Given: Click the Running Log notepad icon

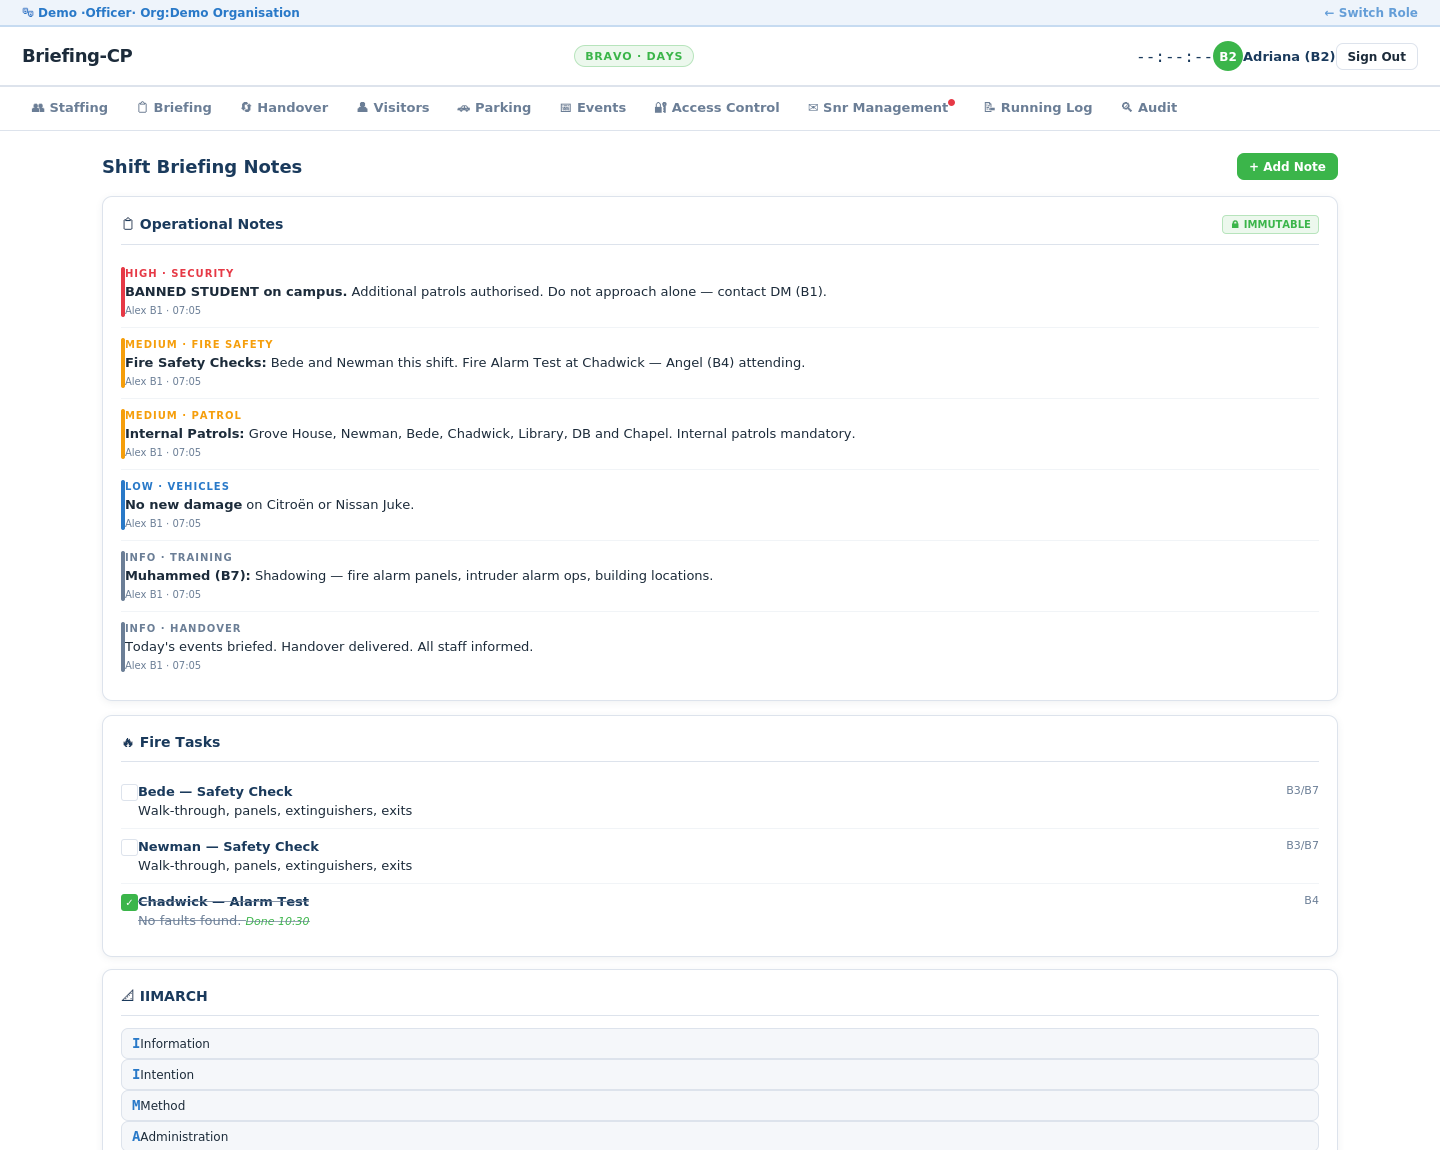Looking at the screenshot, I should (x=989, y=108).
